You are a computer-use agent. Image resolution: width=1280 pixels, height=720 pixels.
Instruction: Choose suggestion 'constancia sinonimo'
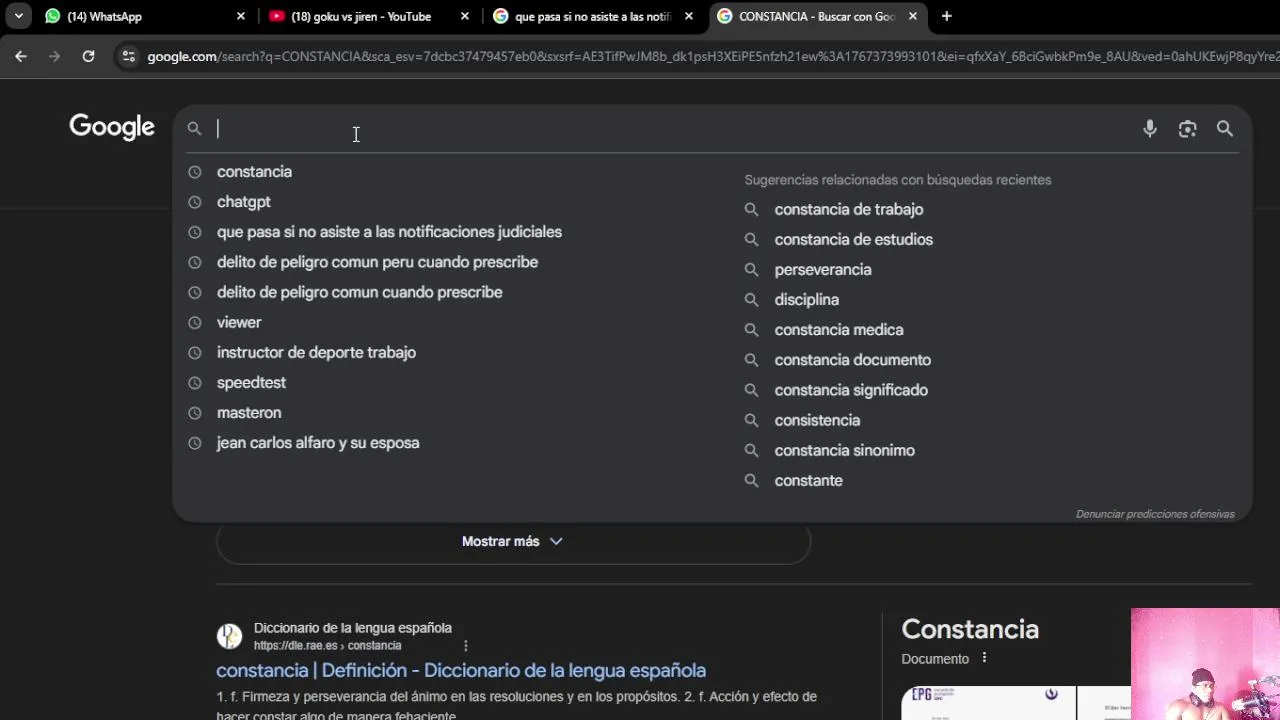pyautogui.click(x=845, y=450)
